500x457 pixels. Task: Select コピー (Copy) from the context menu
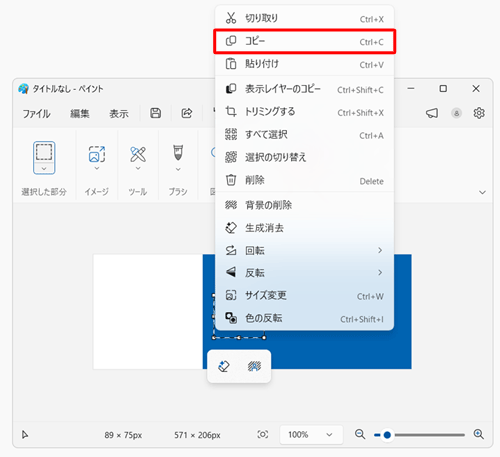click(x=304, y=41)
